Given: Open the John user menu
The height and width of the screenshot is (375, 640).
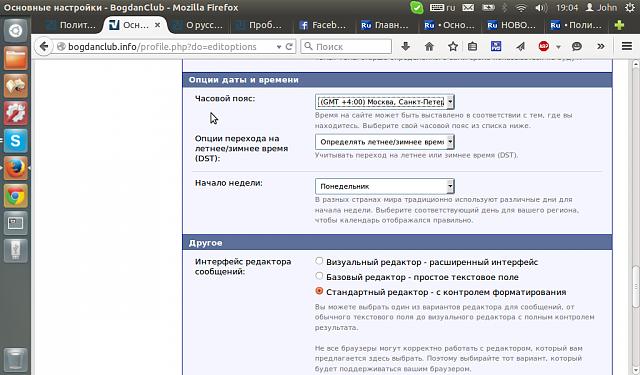Looking at the screenshot, I should click(601, 7).
